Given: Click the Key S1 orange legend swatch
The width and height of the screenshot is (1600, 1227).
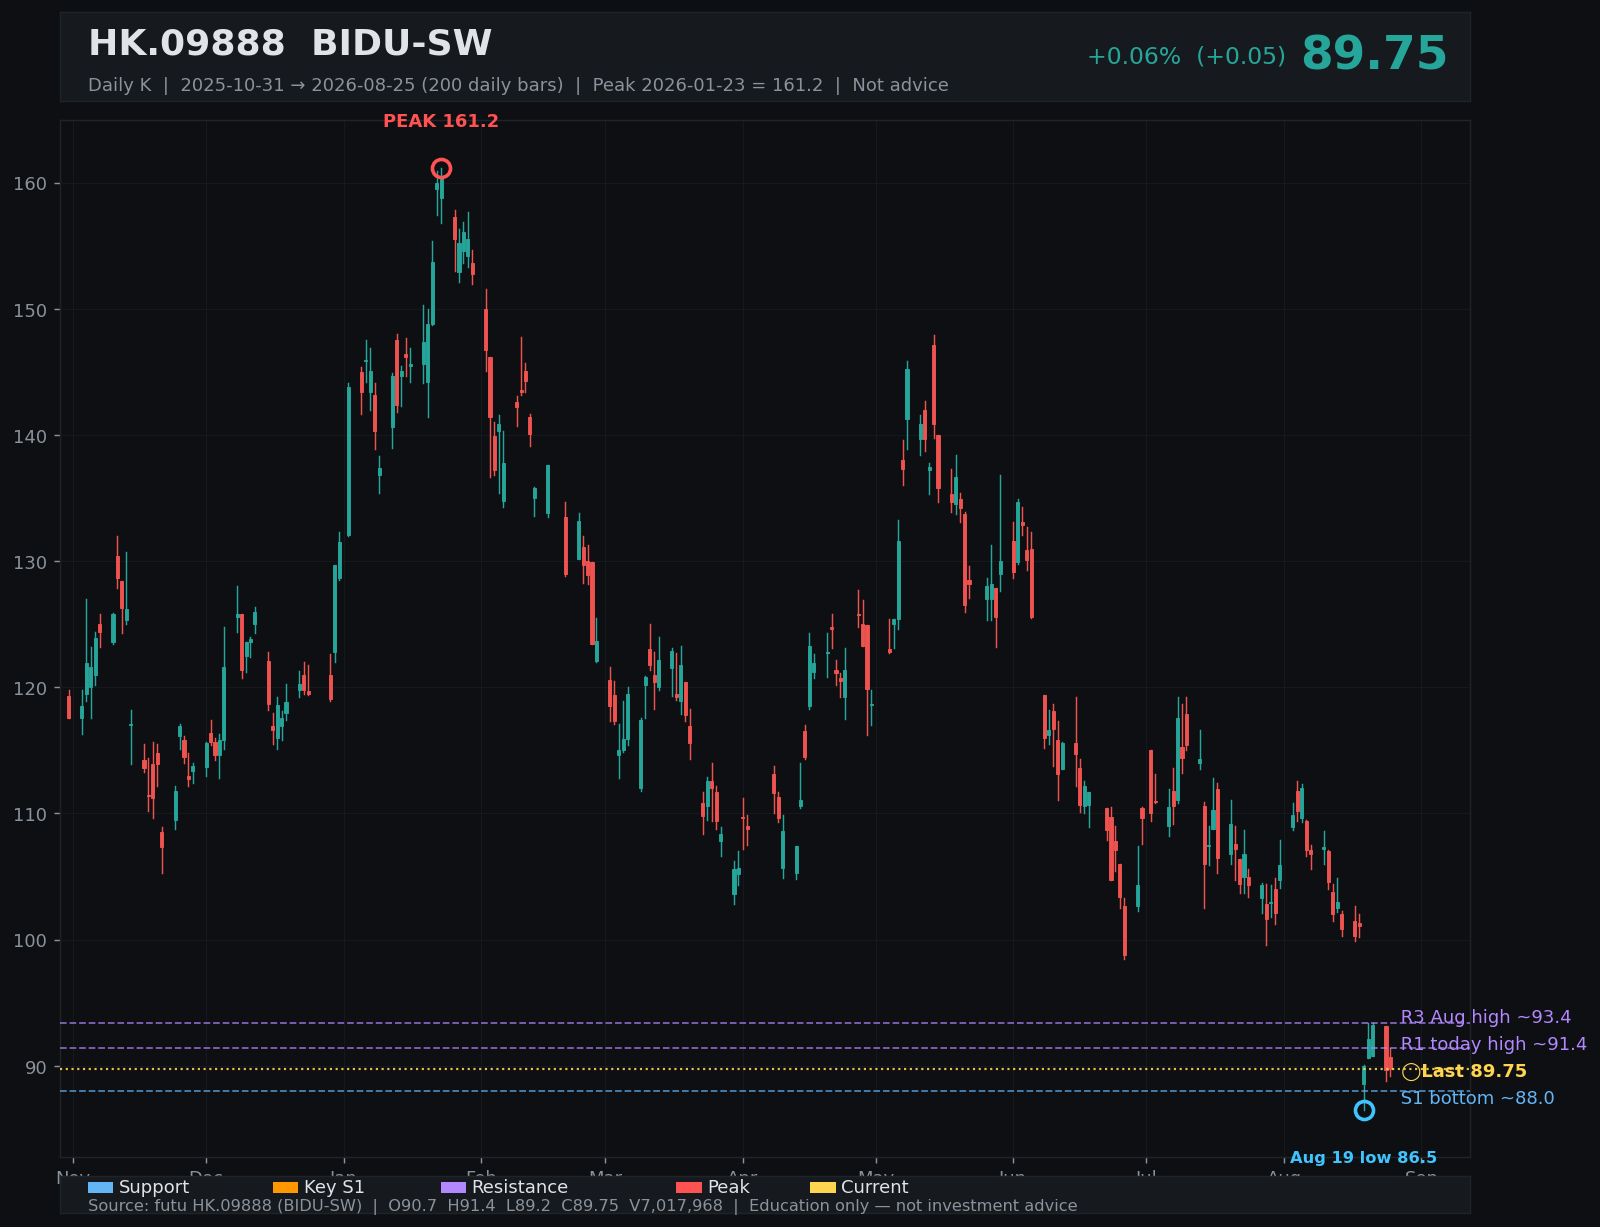Looking at the screenshot, I should [x=285, y=1187].
